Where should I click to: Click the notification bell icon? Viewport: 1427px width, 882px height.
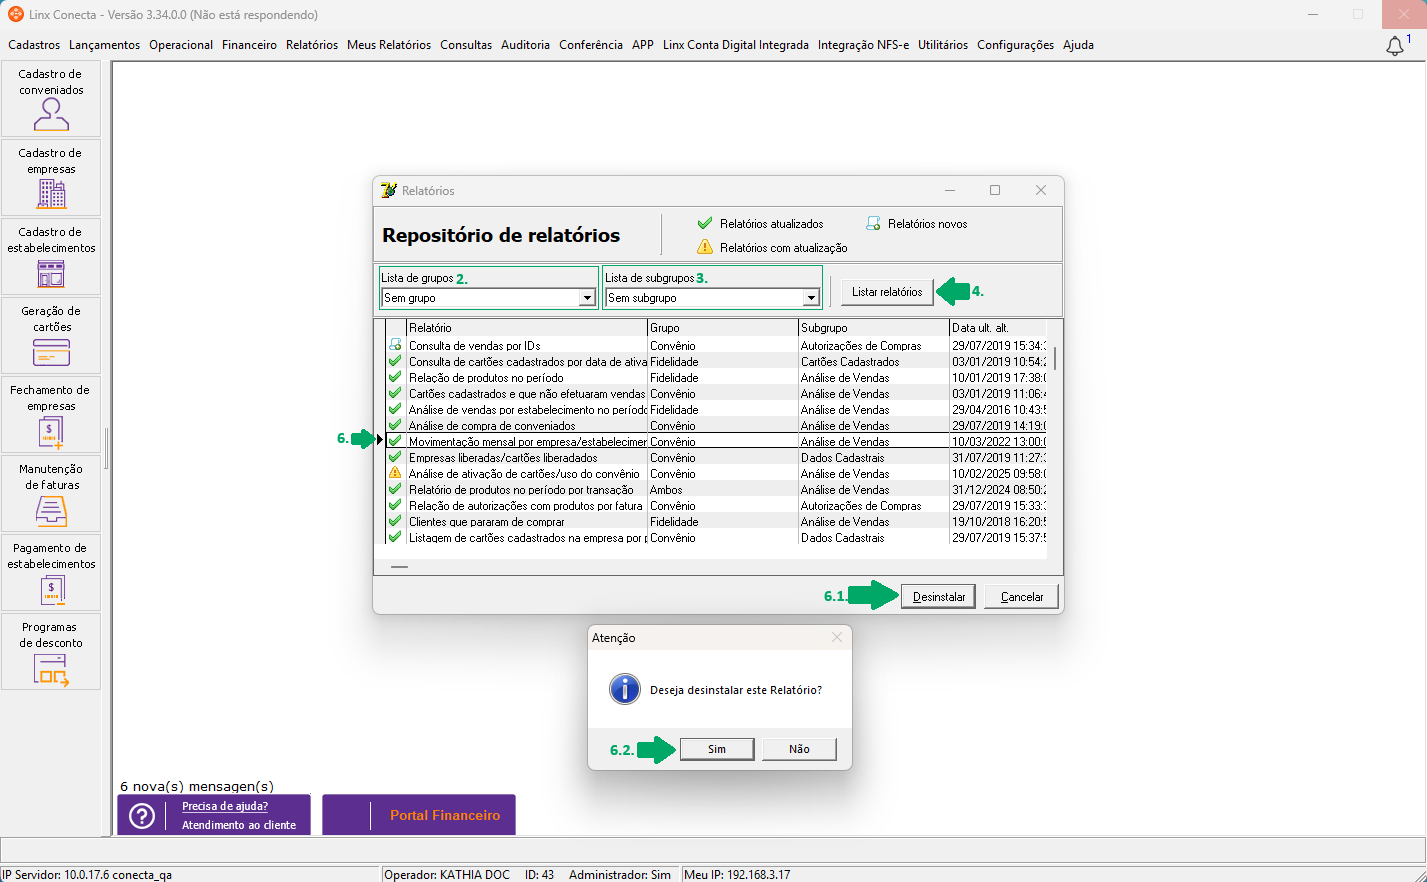click(x=1395, y=46)
